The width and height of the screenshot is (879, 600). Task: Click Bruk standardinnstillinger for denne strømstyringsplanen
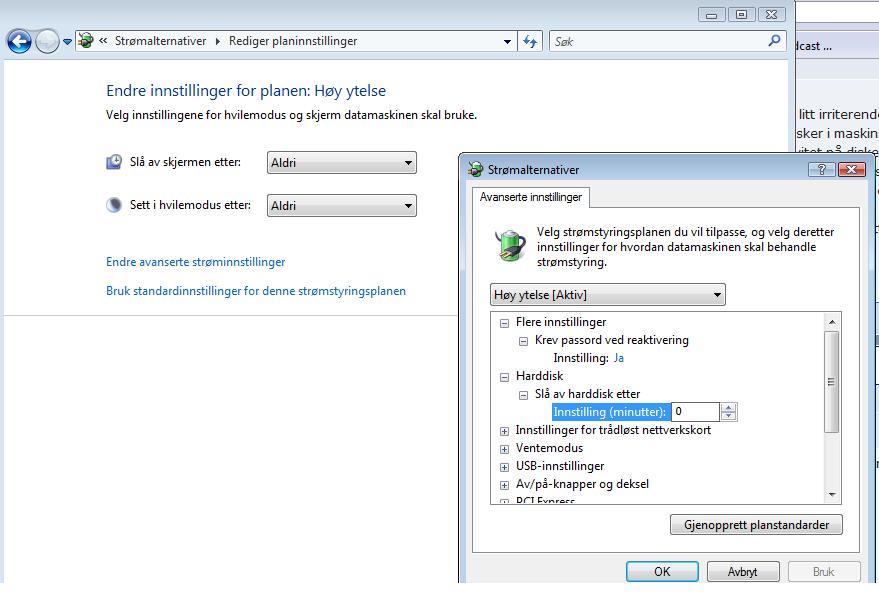pos(256,291)
